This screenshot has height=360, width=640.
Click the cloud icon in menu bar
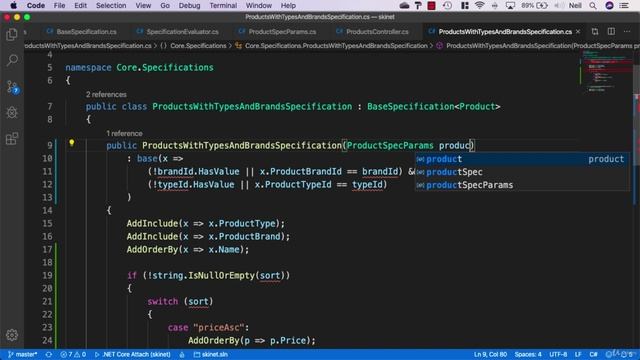(x=404, y=6)
